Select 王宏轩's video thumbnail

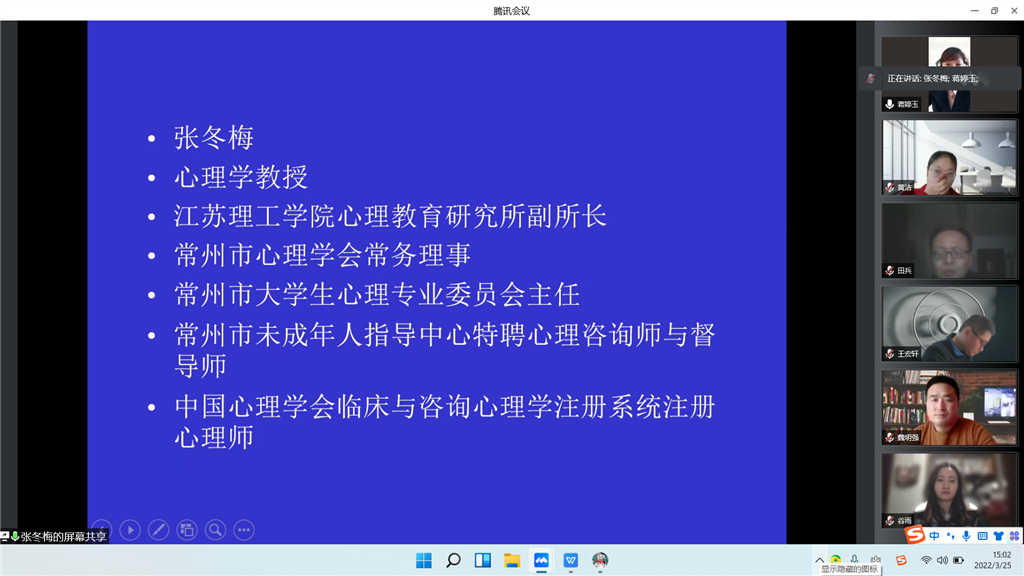[x=950, y=324]
